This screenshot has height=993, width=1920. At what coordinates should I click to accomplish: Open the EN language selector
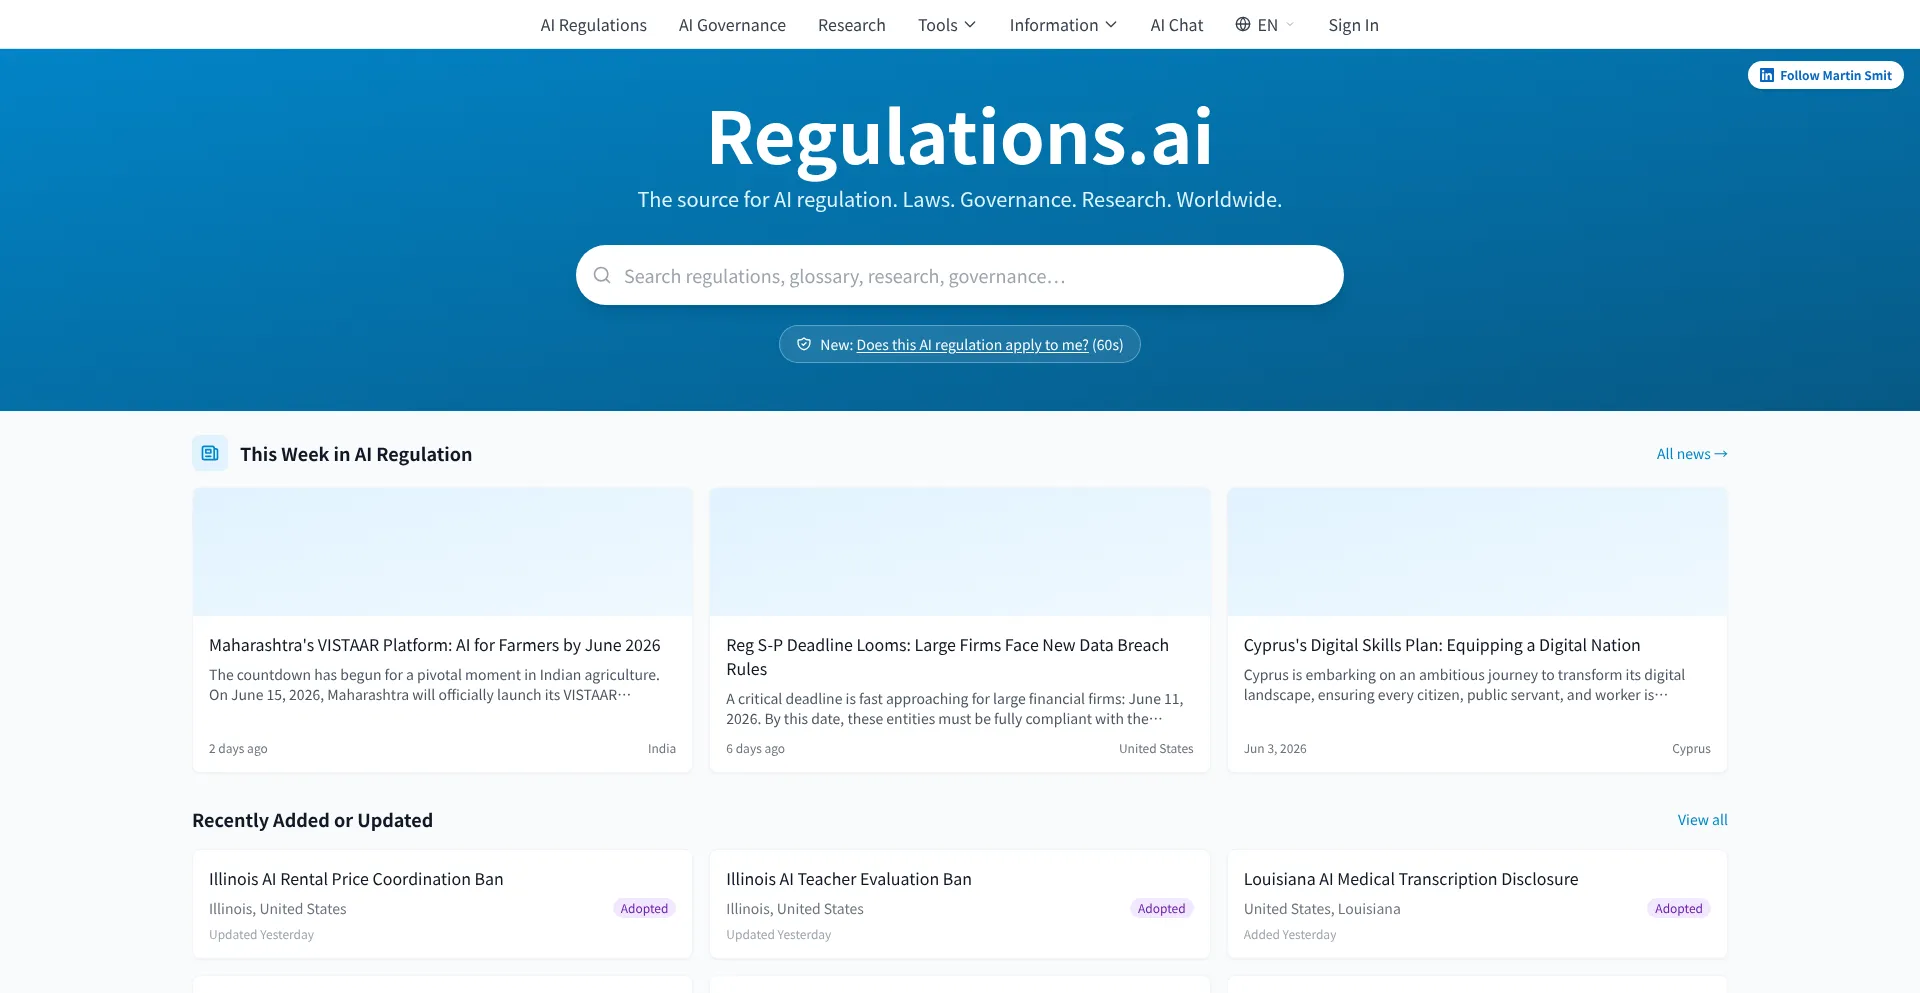(x=1265, y=25)
